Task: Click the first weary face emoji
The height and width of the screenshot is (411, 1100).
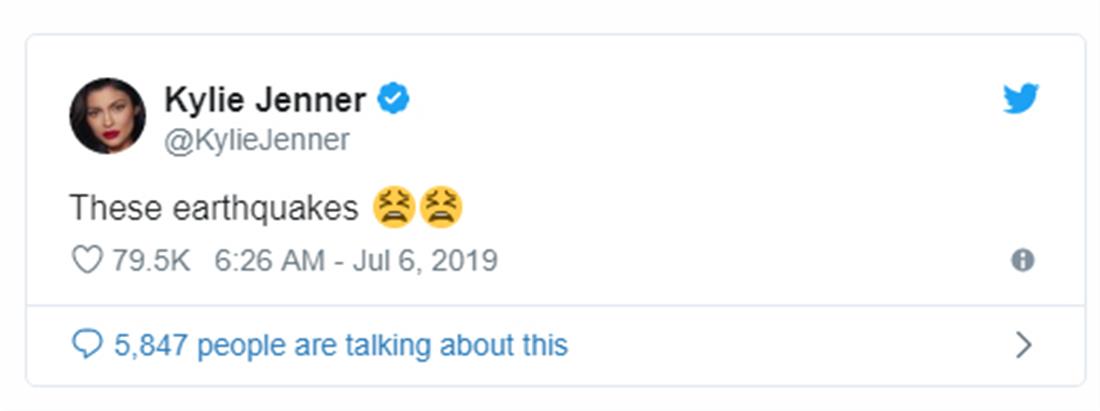Action: tap(393, 207)
